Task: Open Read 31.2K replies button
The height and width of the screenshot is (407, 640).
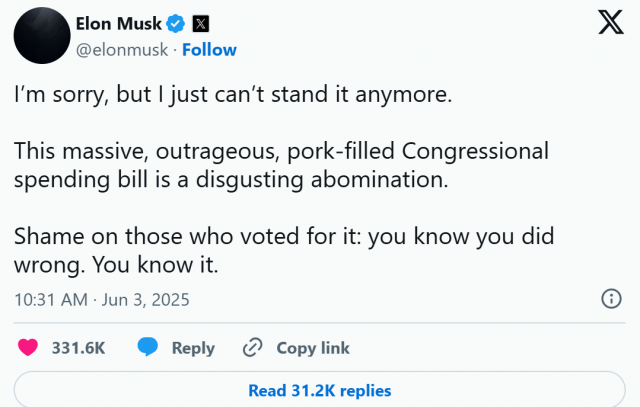Action: pos(320,390)
